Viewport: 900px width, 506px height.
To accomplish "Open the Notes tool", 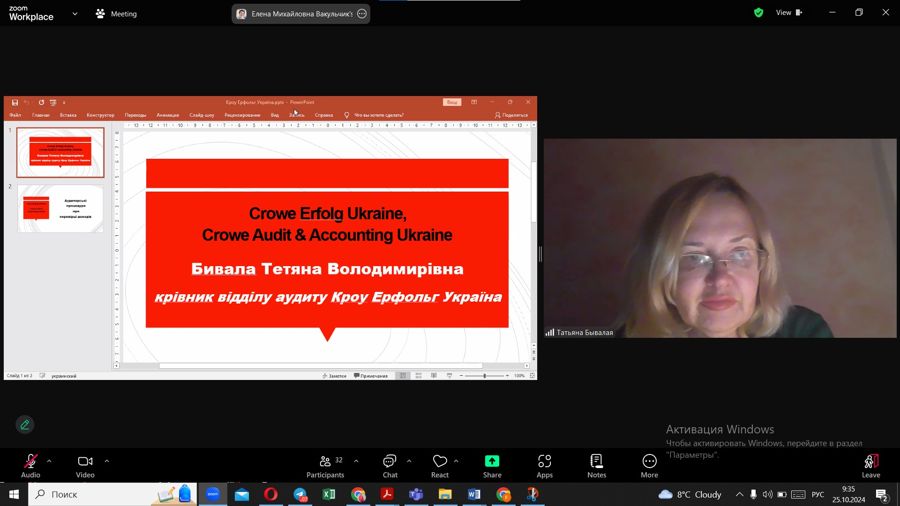I will (596, 465).
